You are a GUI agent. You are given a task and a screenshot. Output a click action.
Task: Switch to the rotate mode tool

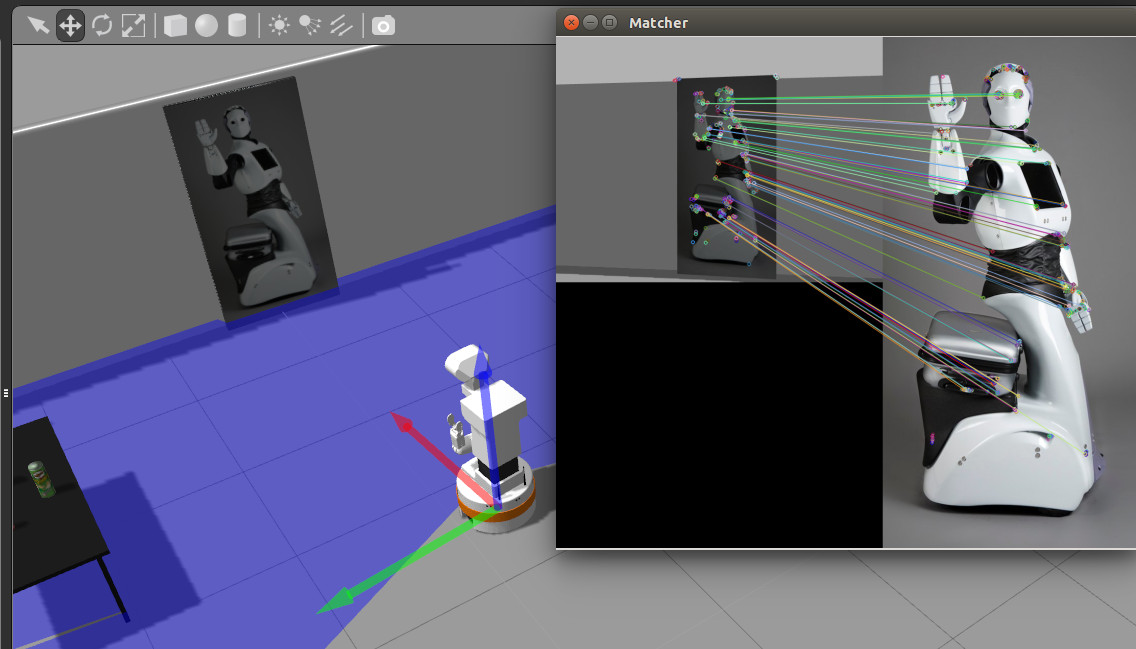coord(102,25)
